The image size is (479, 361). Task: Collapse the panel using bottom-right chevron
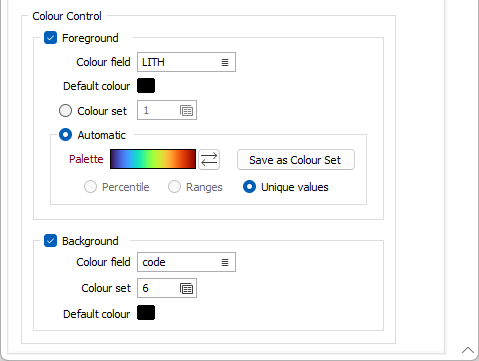[x=468, y=350]
